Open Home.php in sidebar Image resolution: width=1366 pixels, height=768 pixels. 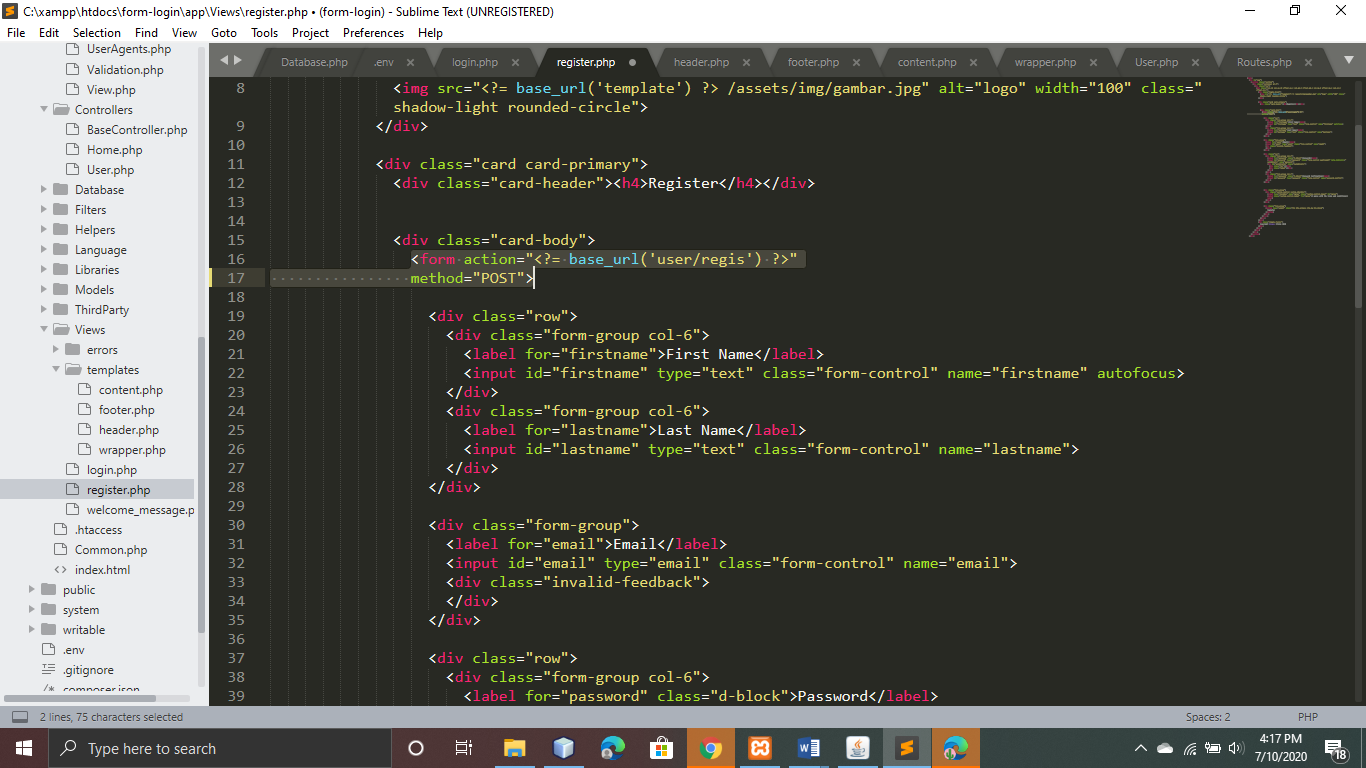114,150
